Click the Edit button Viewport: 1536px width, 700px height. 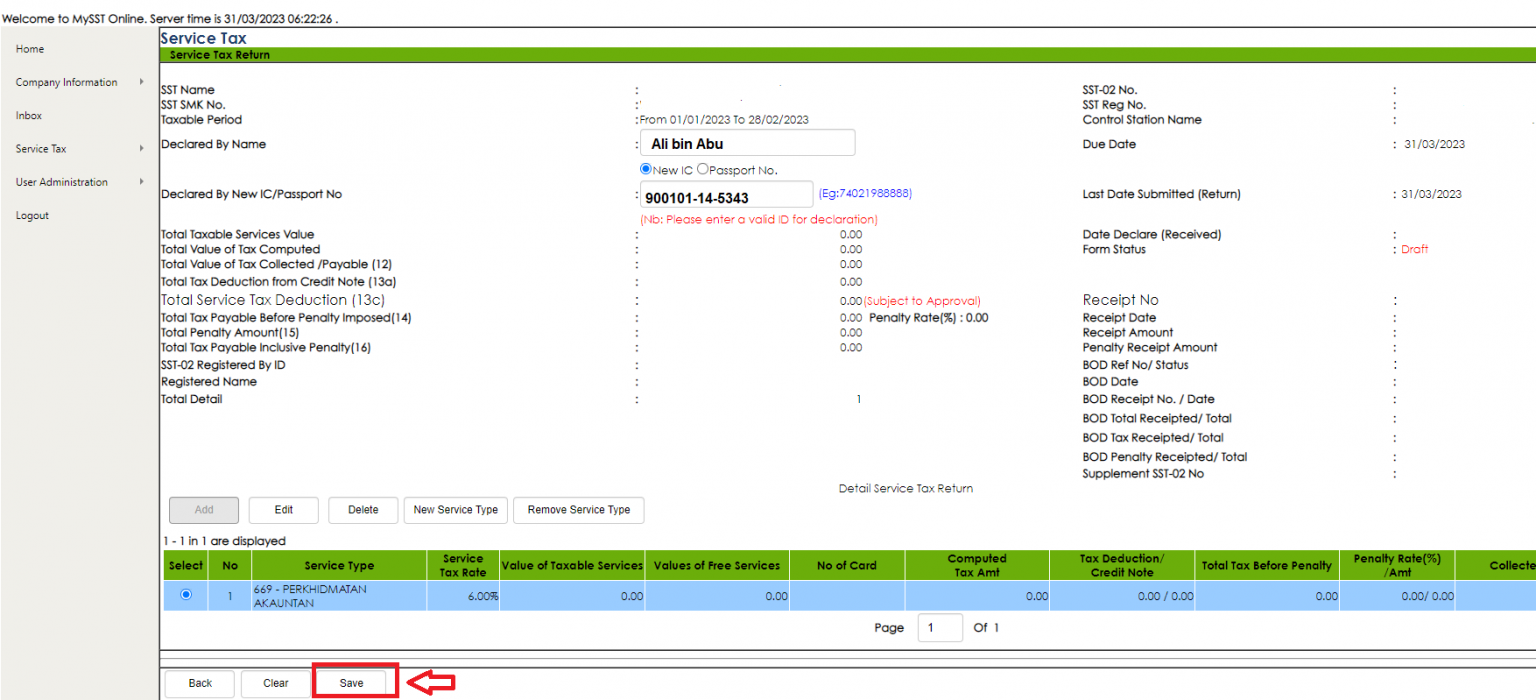pos(284,510)
